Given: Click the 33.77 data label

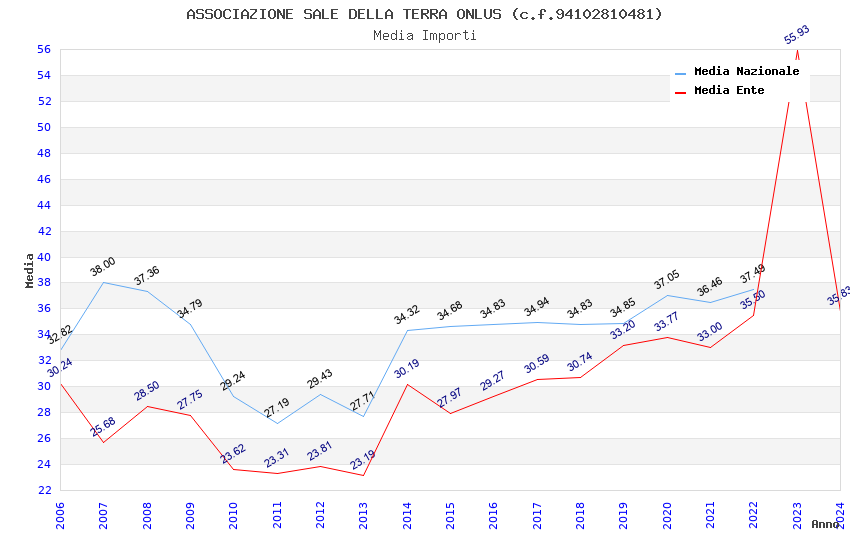Looking at the screenshot, I should 667,322.
